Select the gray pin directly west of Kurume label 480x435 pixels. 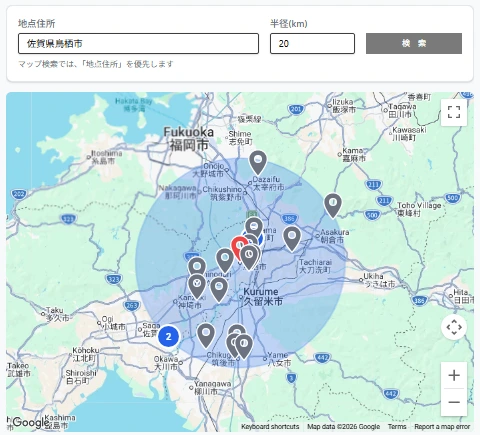tap(219, 290)
